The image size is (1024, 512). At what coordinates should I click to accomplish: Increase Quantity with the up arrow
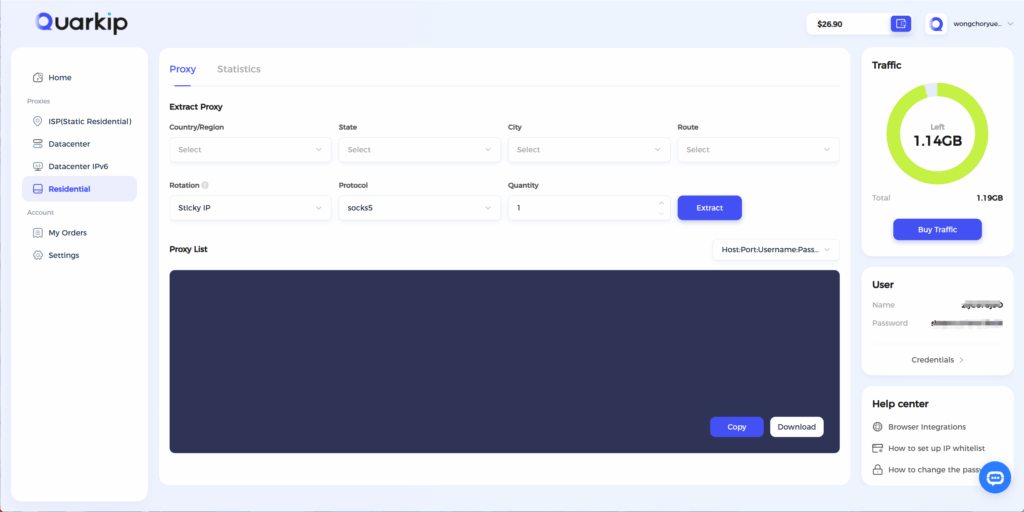coord(661,203)
